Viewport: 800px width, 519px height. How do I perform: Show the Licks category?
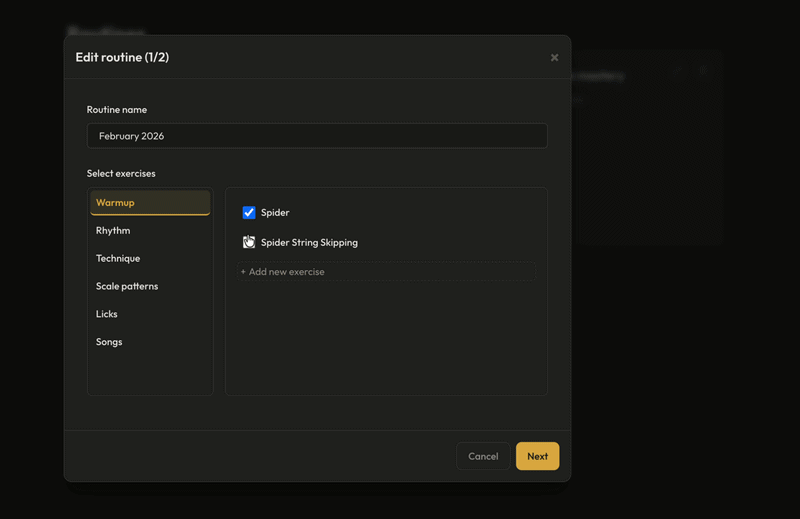tap(150, 314)
